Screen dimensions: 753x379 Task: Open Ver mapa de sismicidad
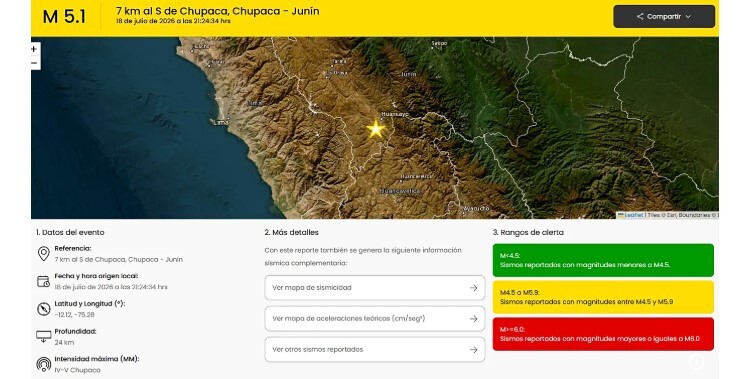tap(375, 288)
